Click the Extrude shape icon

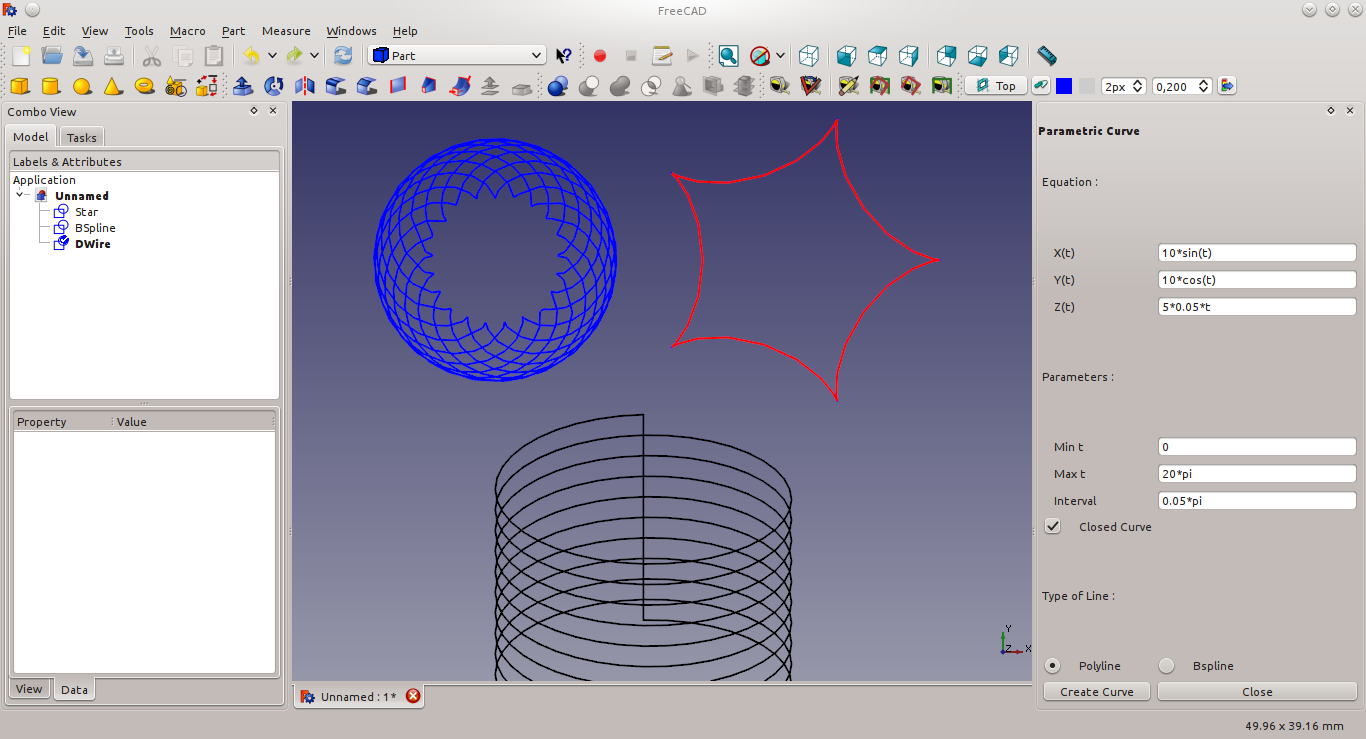[x=243, y=86]
